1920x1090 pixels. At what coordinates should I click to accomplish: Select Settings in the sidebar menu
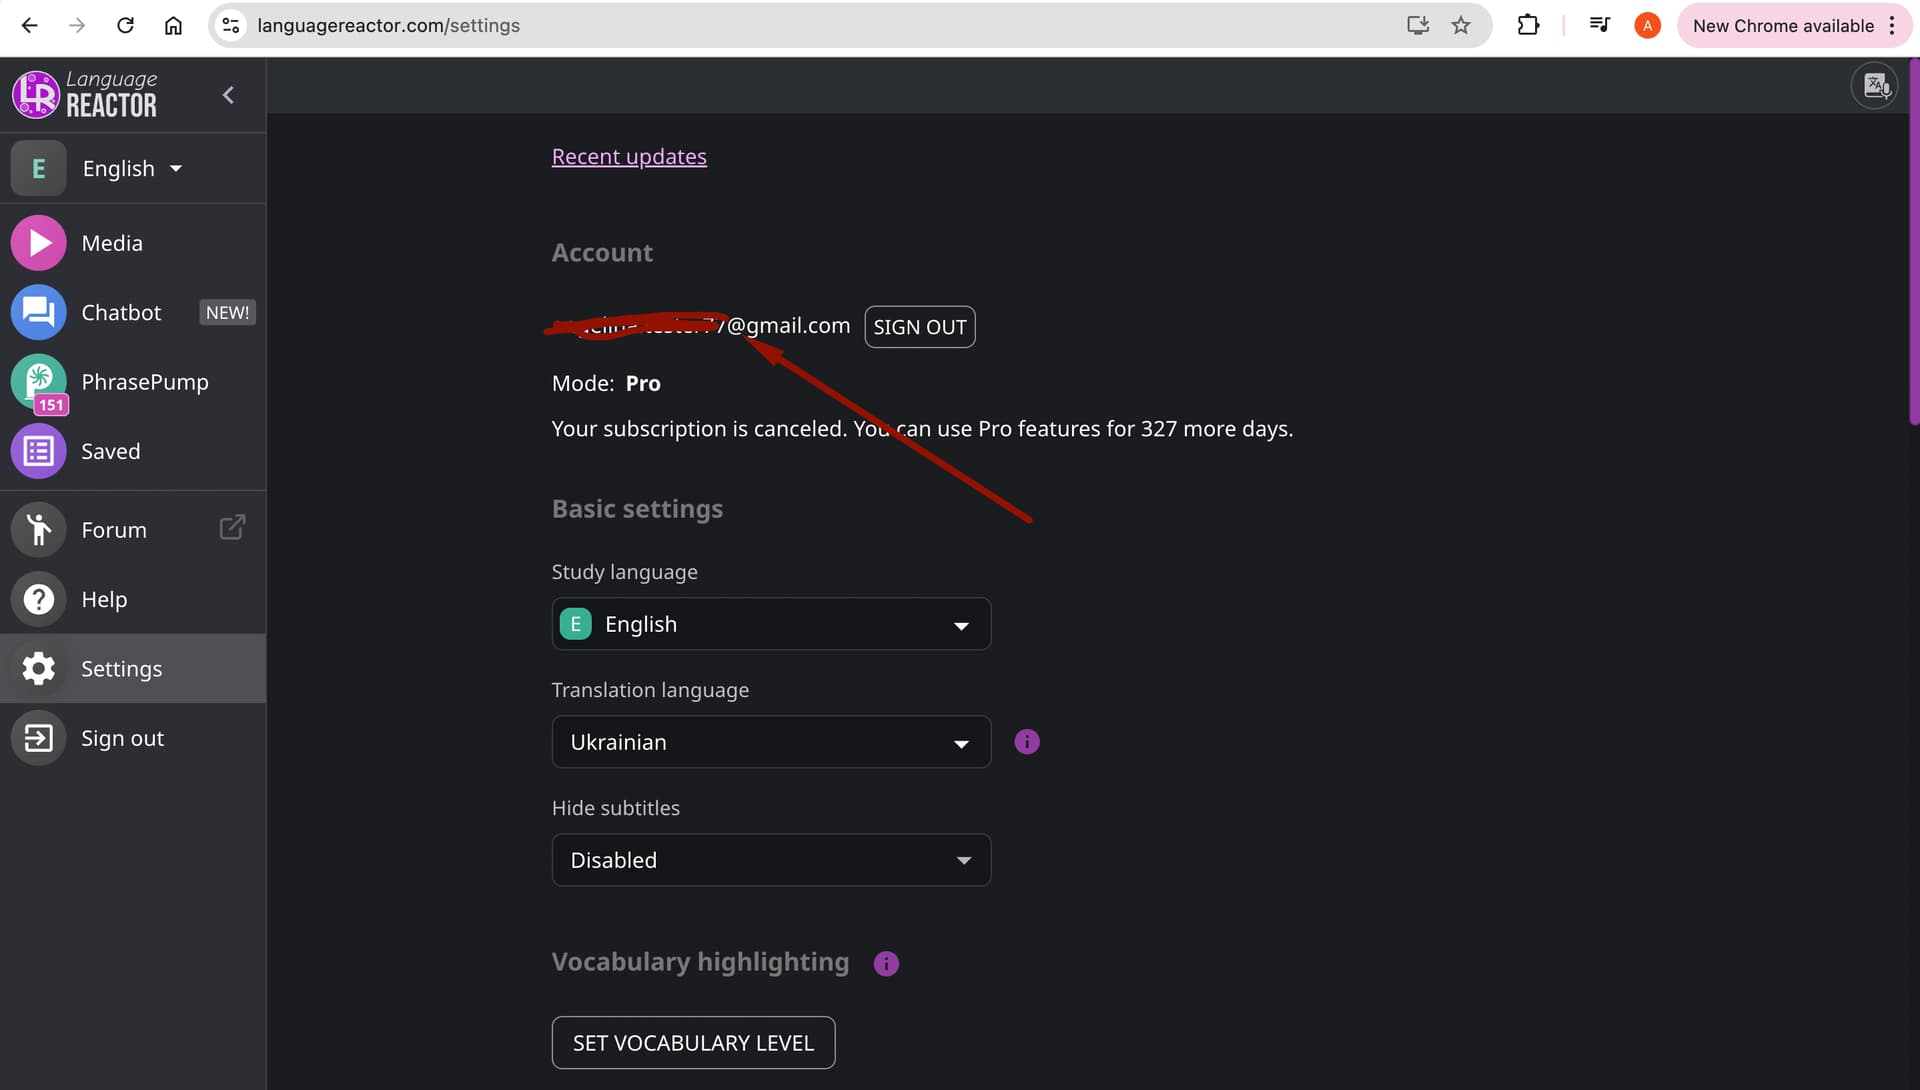click(x=121, y=669)
